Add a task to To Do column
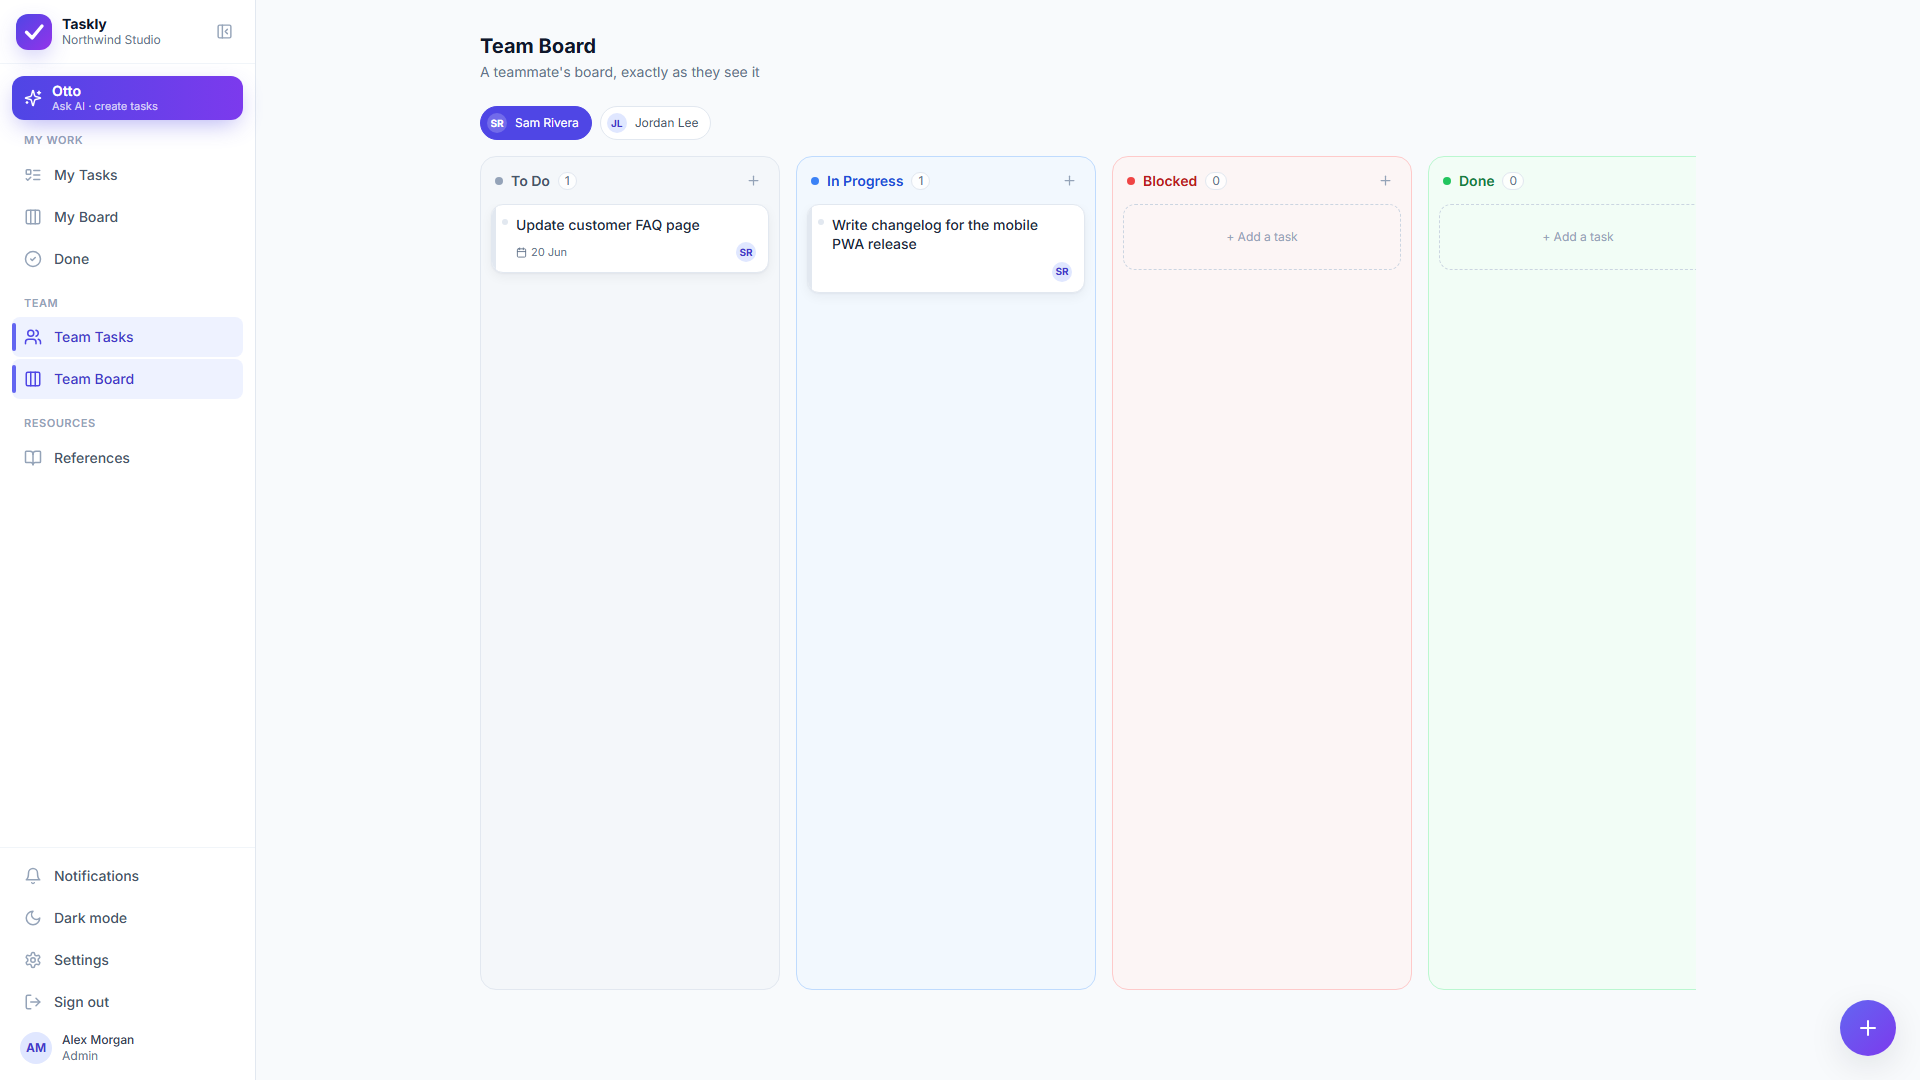The height and width of the screenshot is (1080, 1920). click(x=754, y=181)
